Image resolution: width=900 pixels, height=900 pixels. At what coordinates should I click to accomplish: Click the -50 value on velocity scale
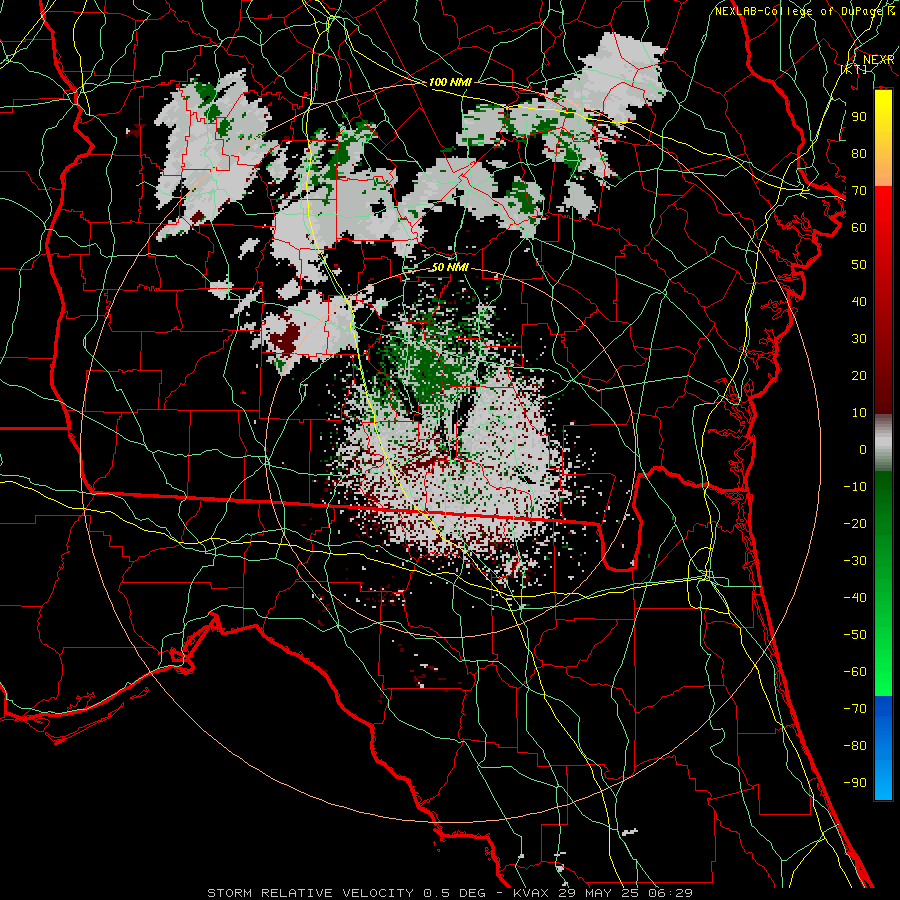pos(855,635)
